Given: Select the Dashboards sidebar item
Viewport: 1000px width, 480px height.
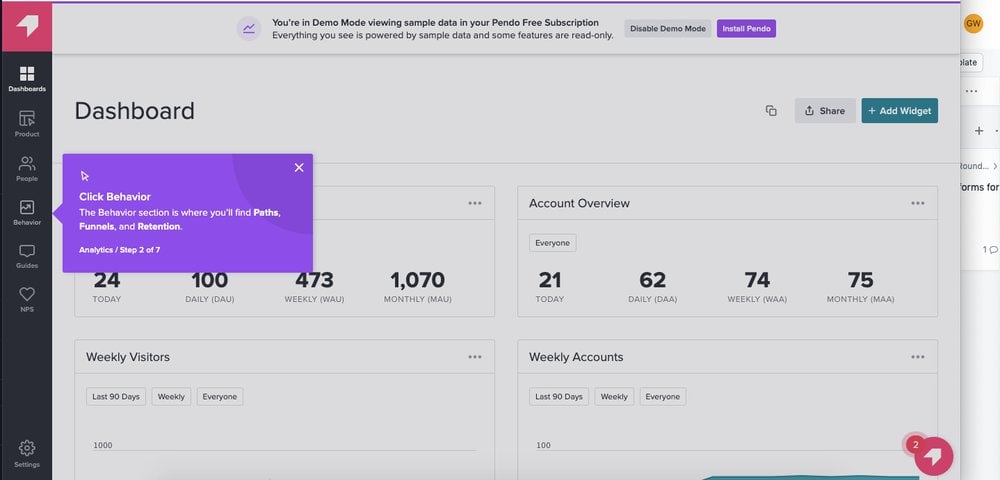Looking at the screenshot, I should point(27,78).
